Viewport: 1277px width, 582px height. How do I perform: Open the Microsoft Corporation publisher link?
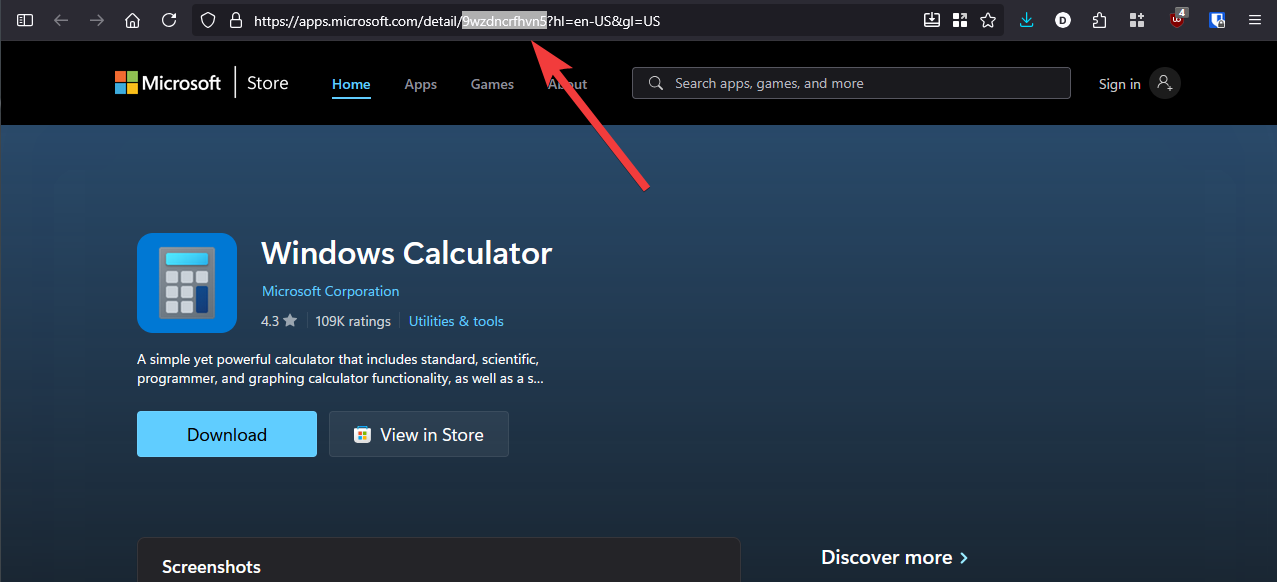click(330, 291)
